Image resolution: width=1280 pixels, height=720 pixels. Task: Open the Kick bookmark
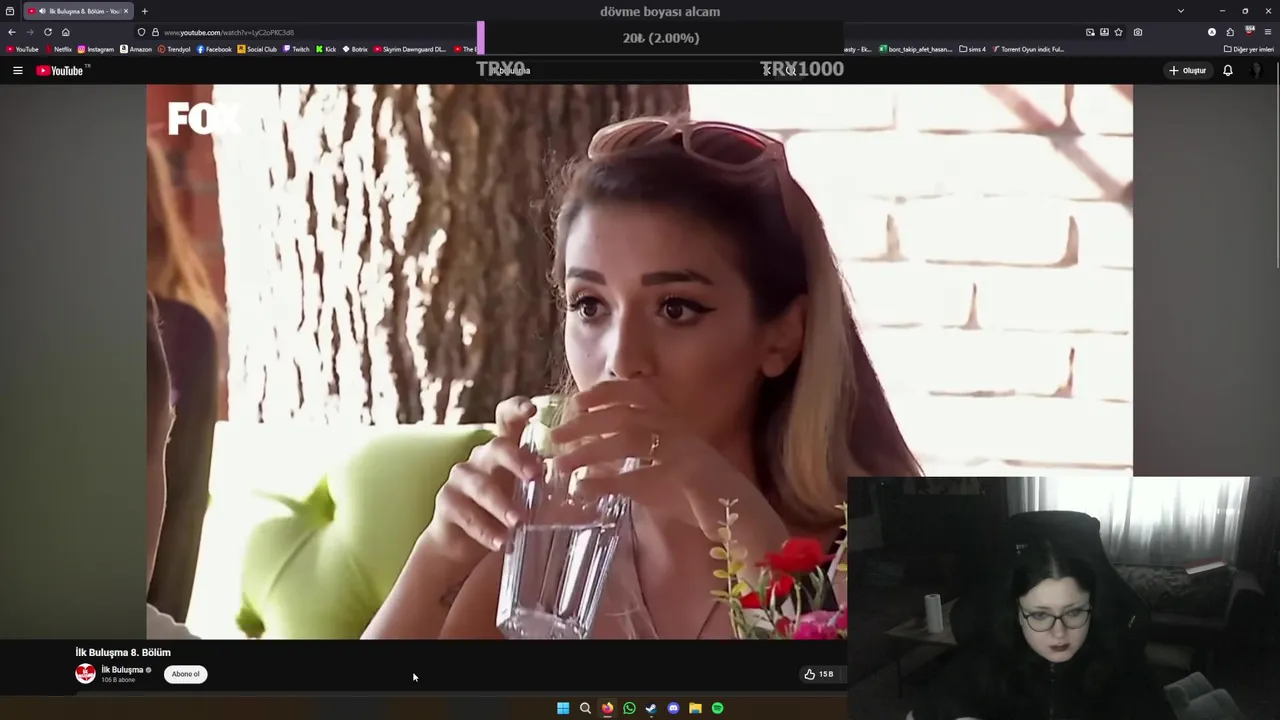tap(326, 49)
